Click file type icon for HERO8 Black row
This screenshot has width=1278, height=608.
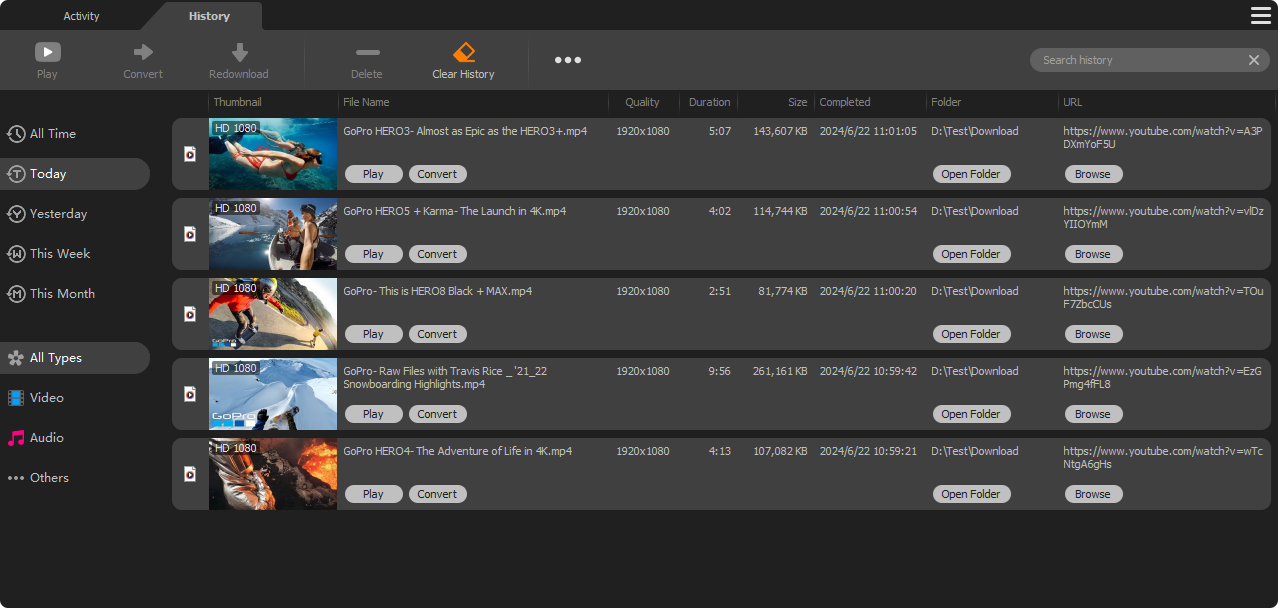click(x=190, y=314)
